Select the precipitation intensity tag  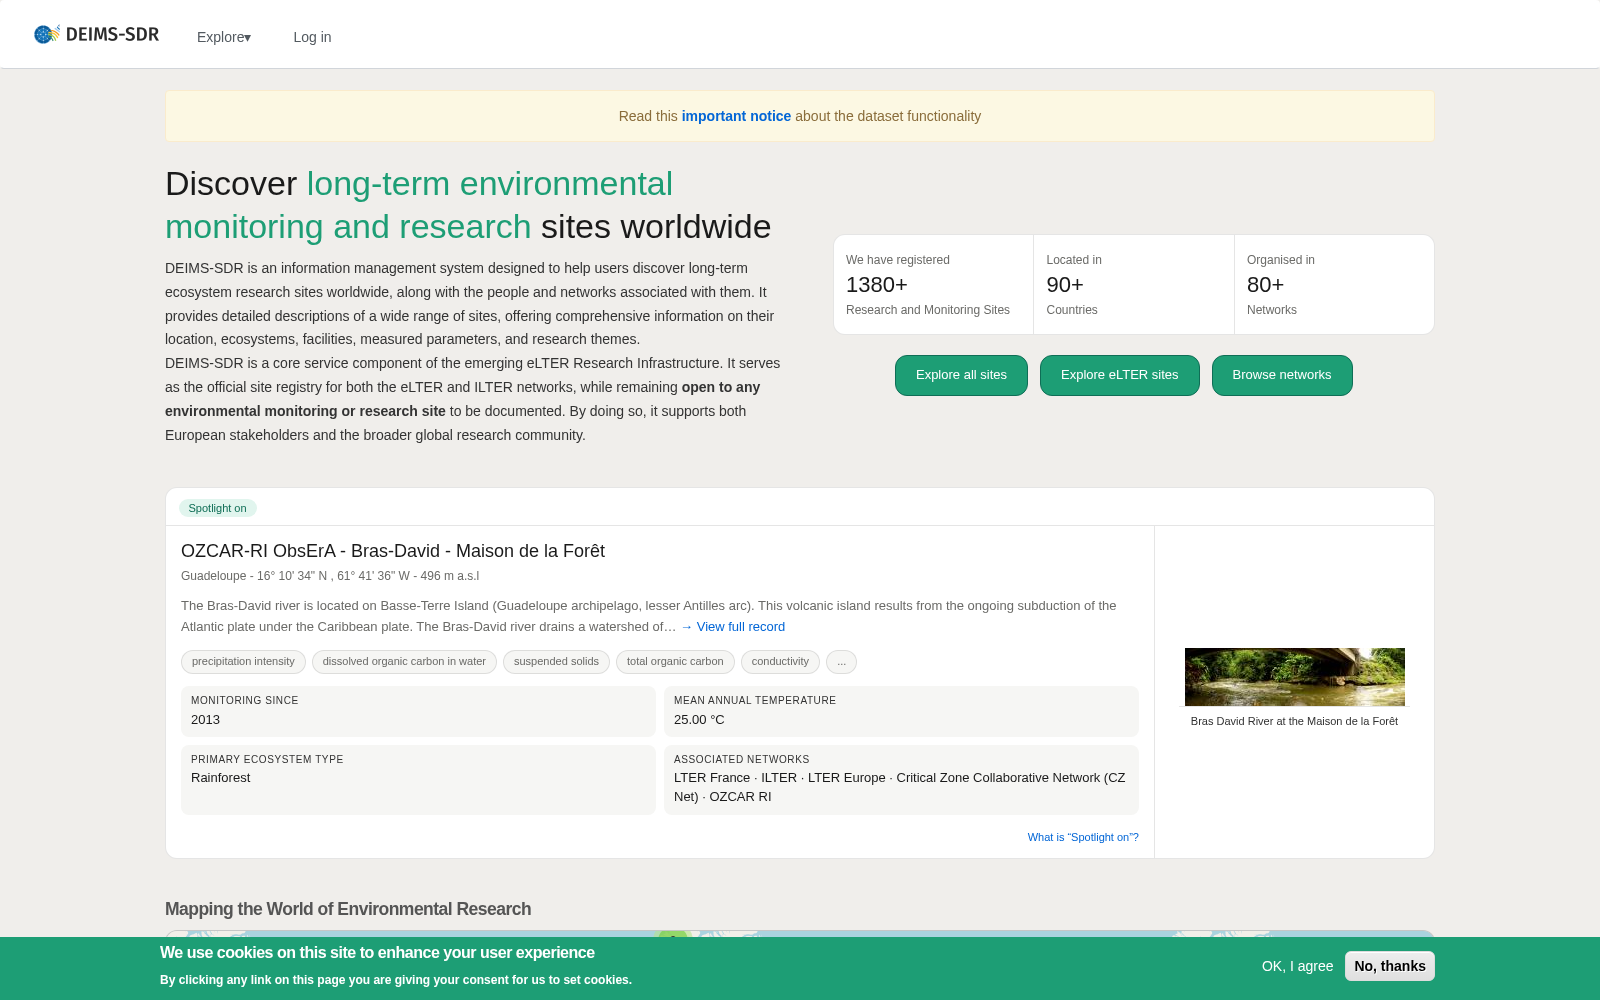click(243, 662)
